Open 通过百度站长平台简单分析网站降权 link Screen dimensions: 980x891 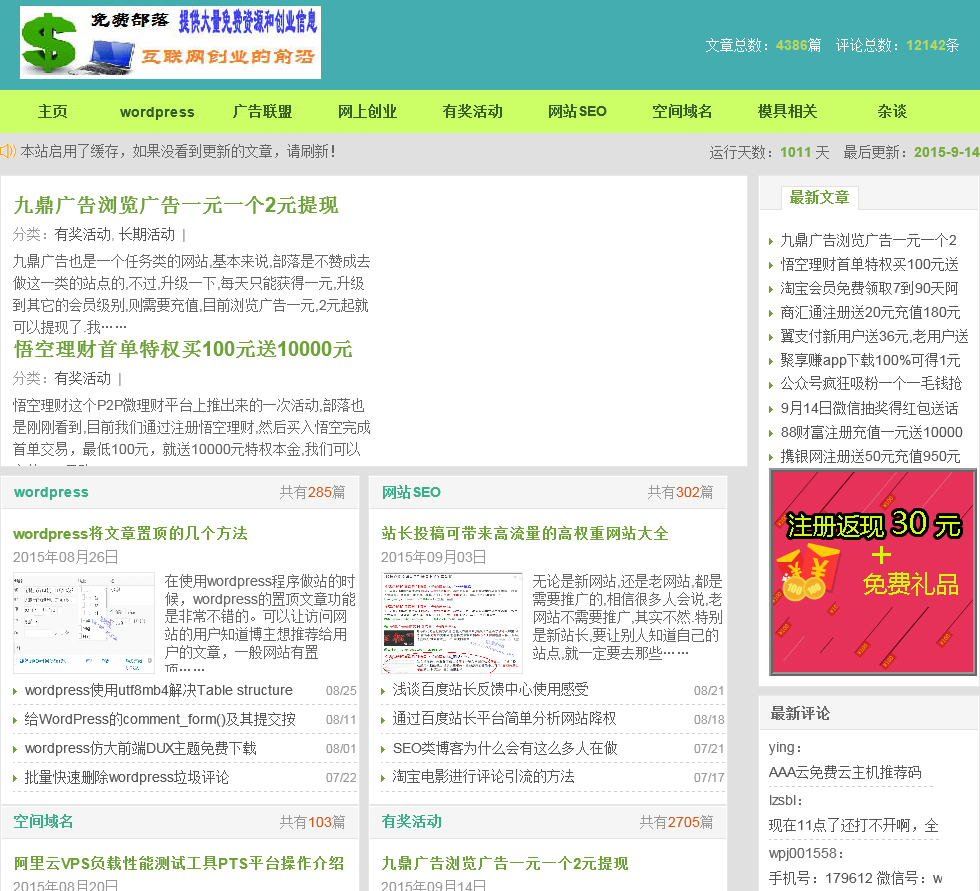(x=504, y=719)
